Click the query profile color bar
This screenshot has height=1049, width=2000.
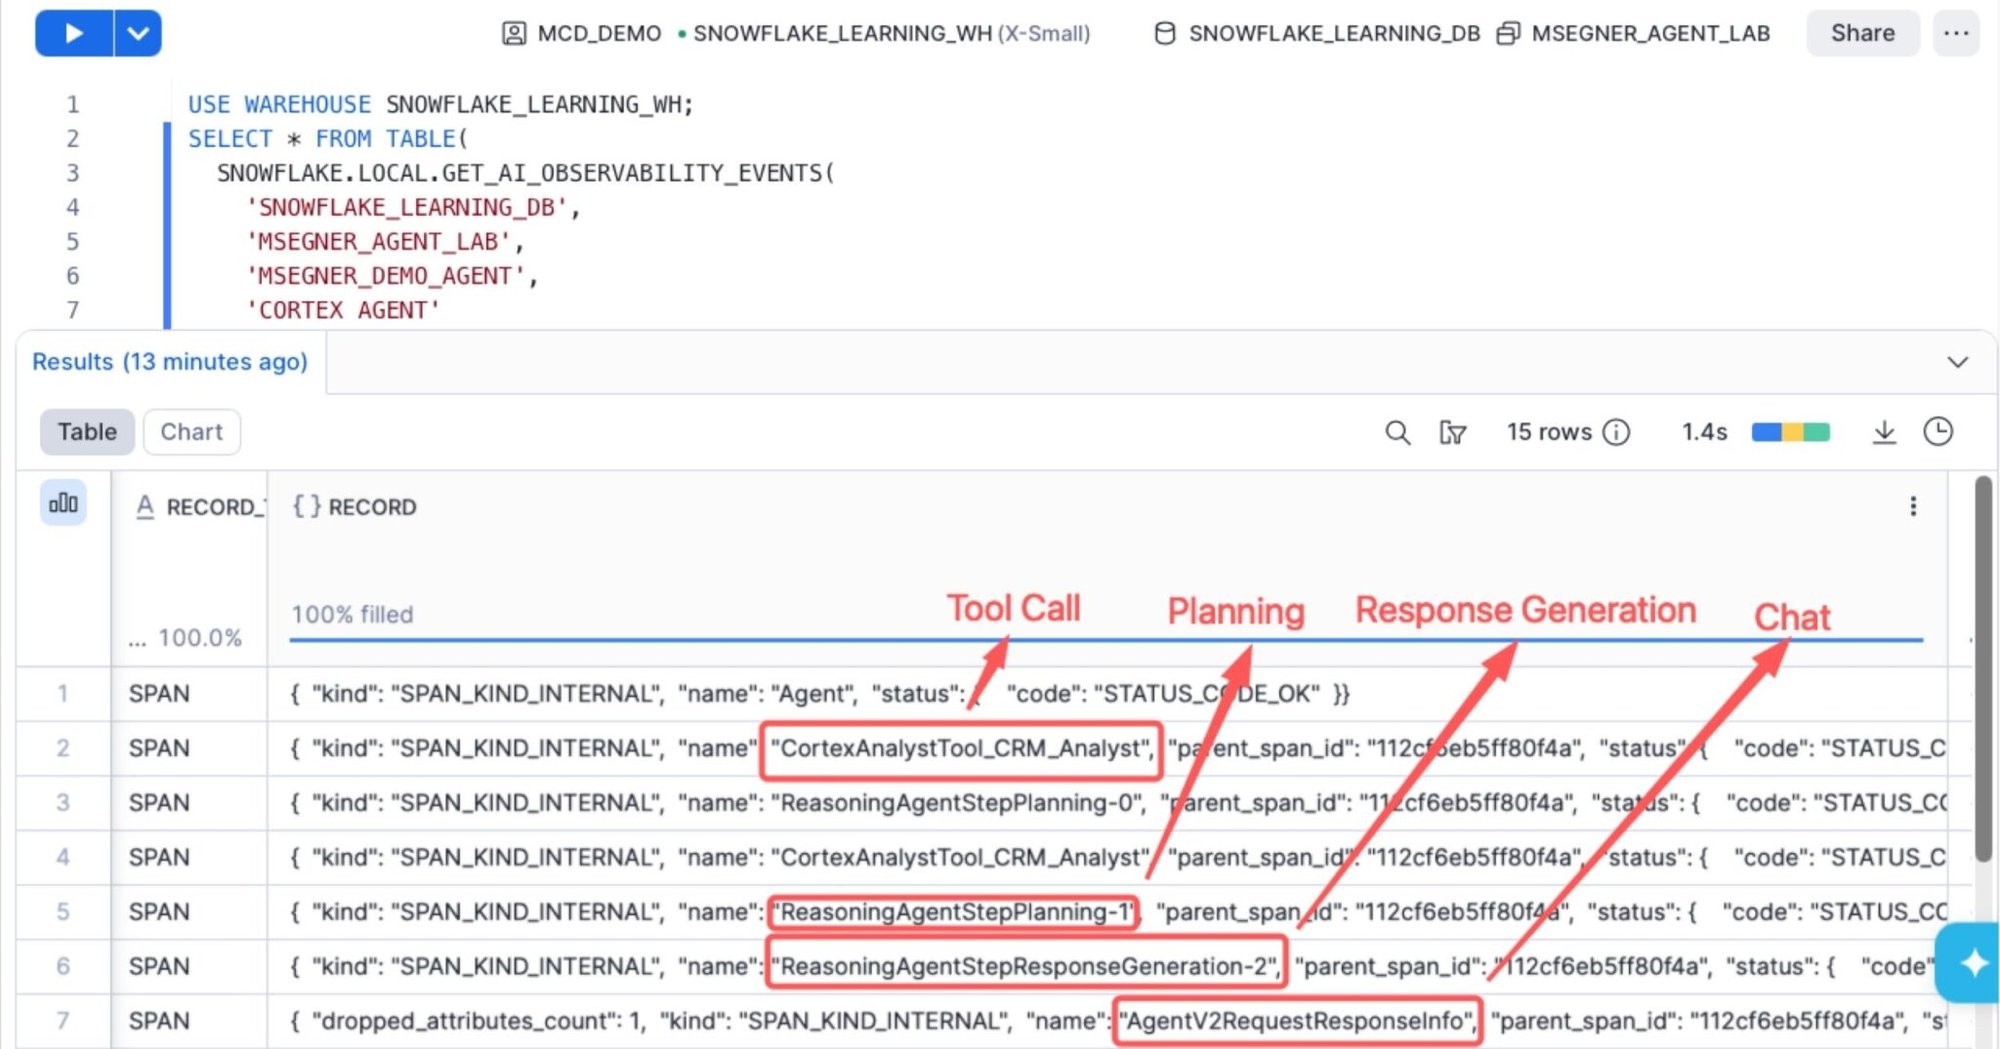(1790, 432)
